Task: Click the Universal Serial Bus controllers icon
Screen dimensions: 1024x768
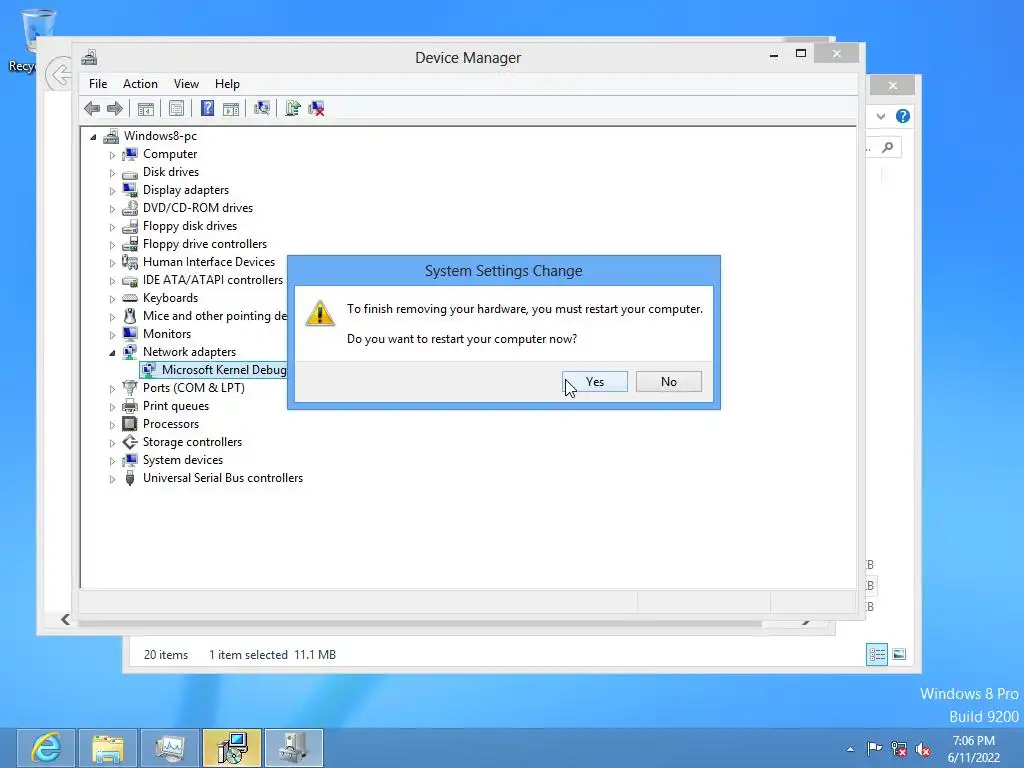Action: 130,478
